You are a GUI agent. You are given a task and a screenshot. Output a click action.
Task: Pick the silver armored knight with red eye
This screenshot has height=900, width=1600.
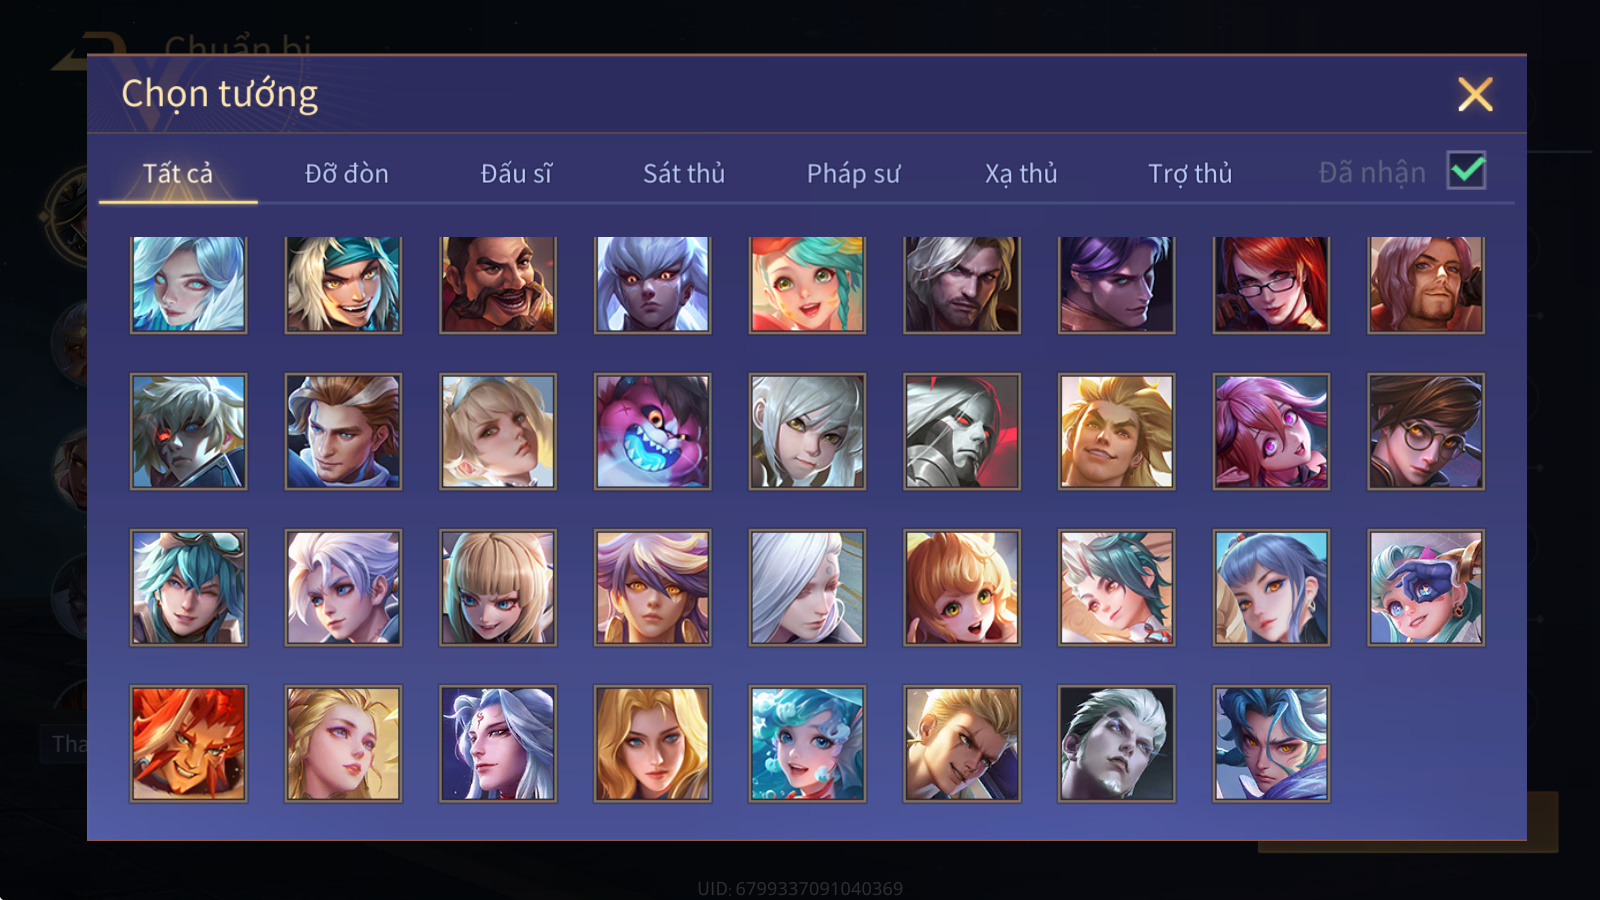(x=962, y=432)
